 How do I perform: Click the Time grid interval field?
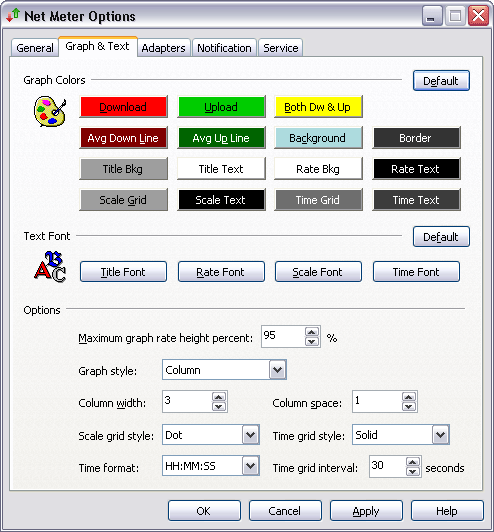click(387, 467)
